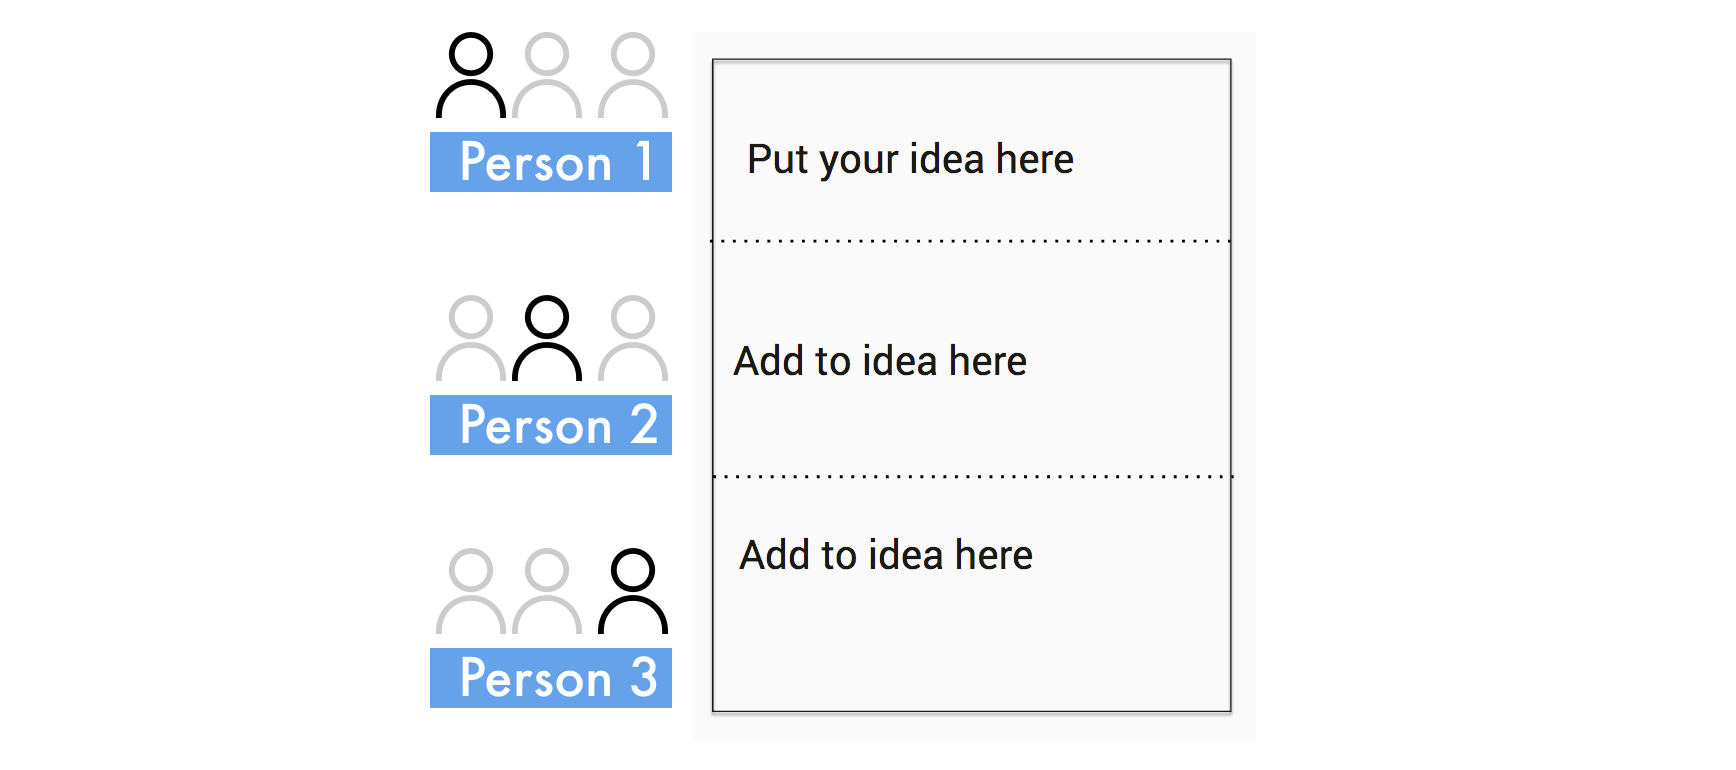Click the lower dotted divider line on the sheet
The width and height of the screenshot is (1736, 770).
972,477
